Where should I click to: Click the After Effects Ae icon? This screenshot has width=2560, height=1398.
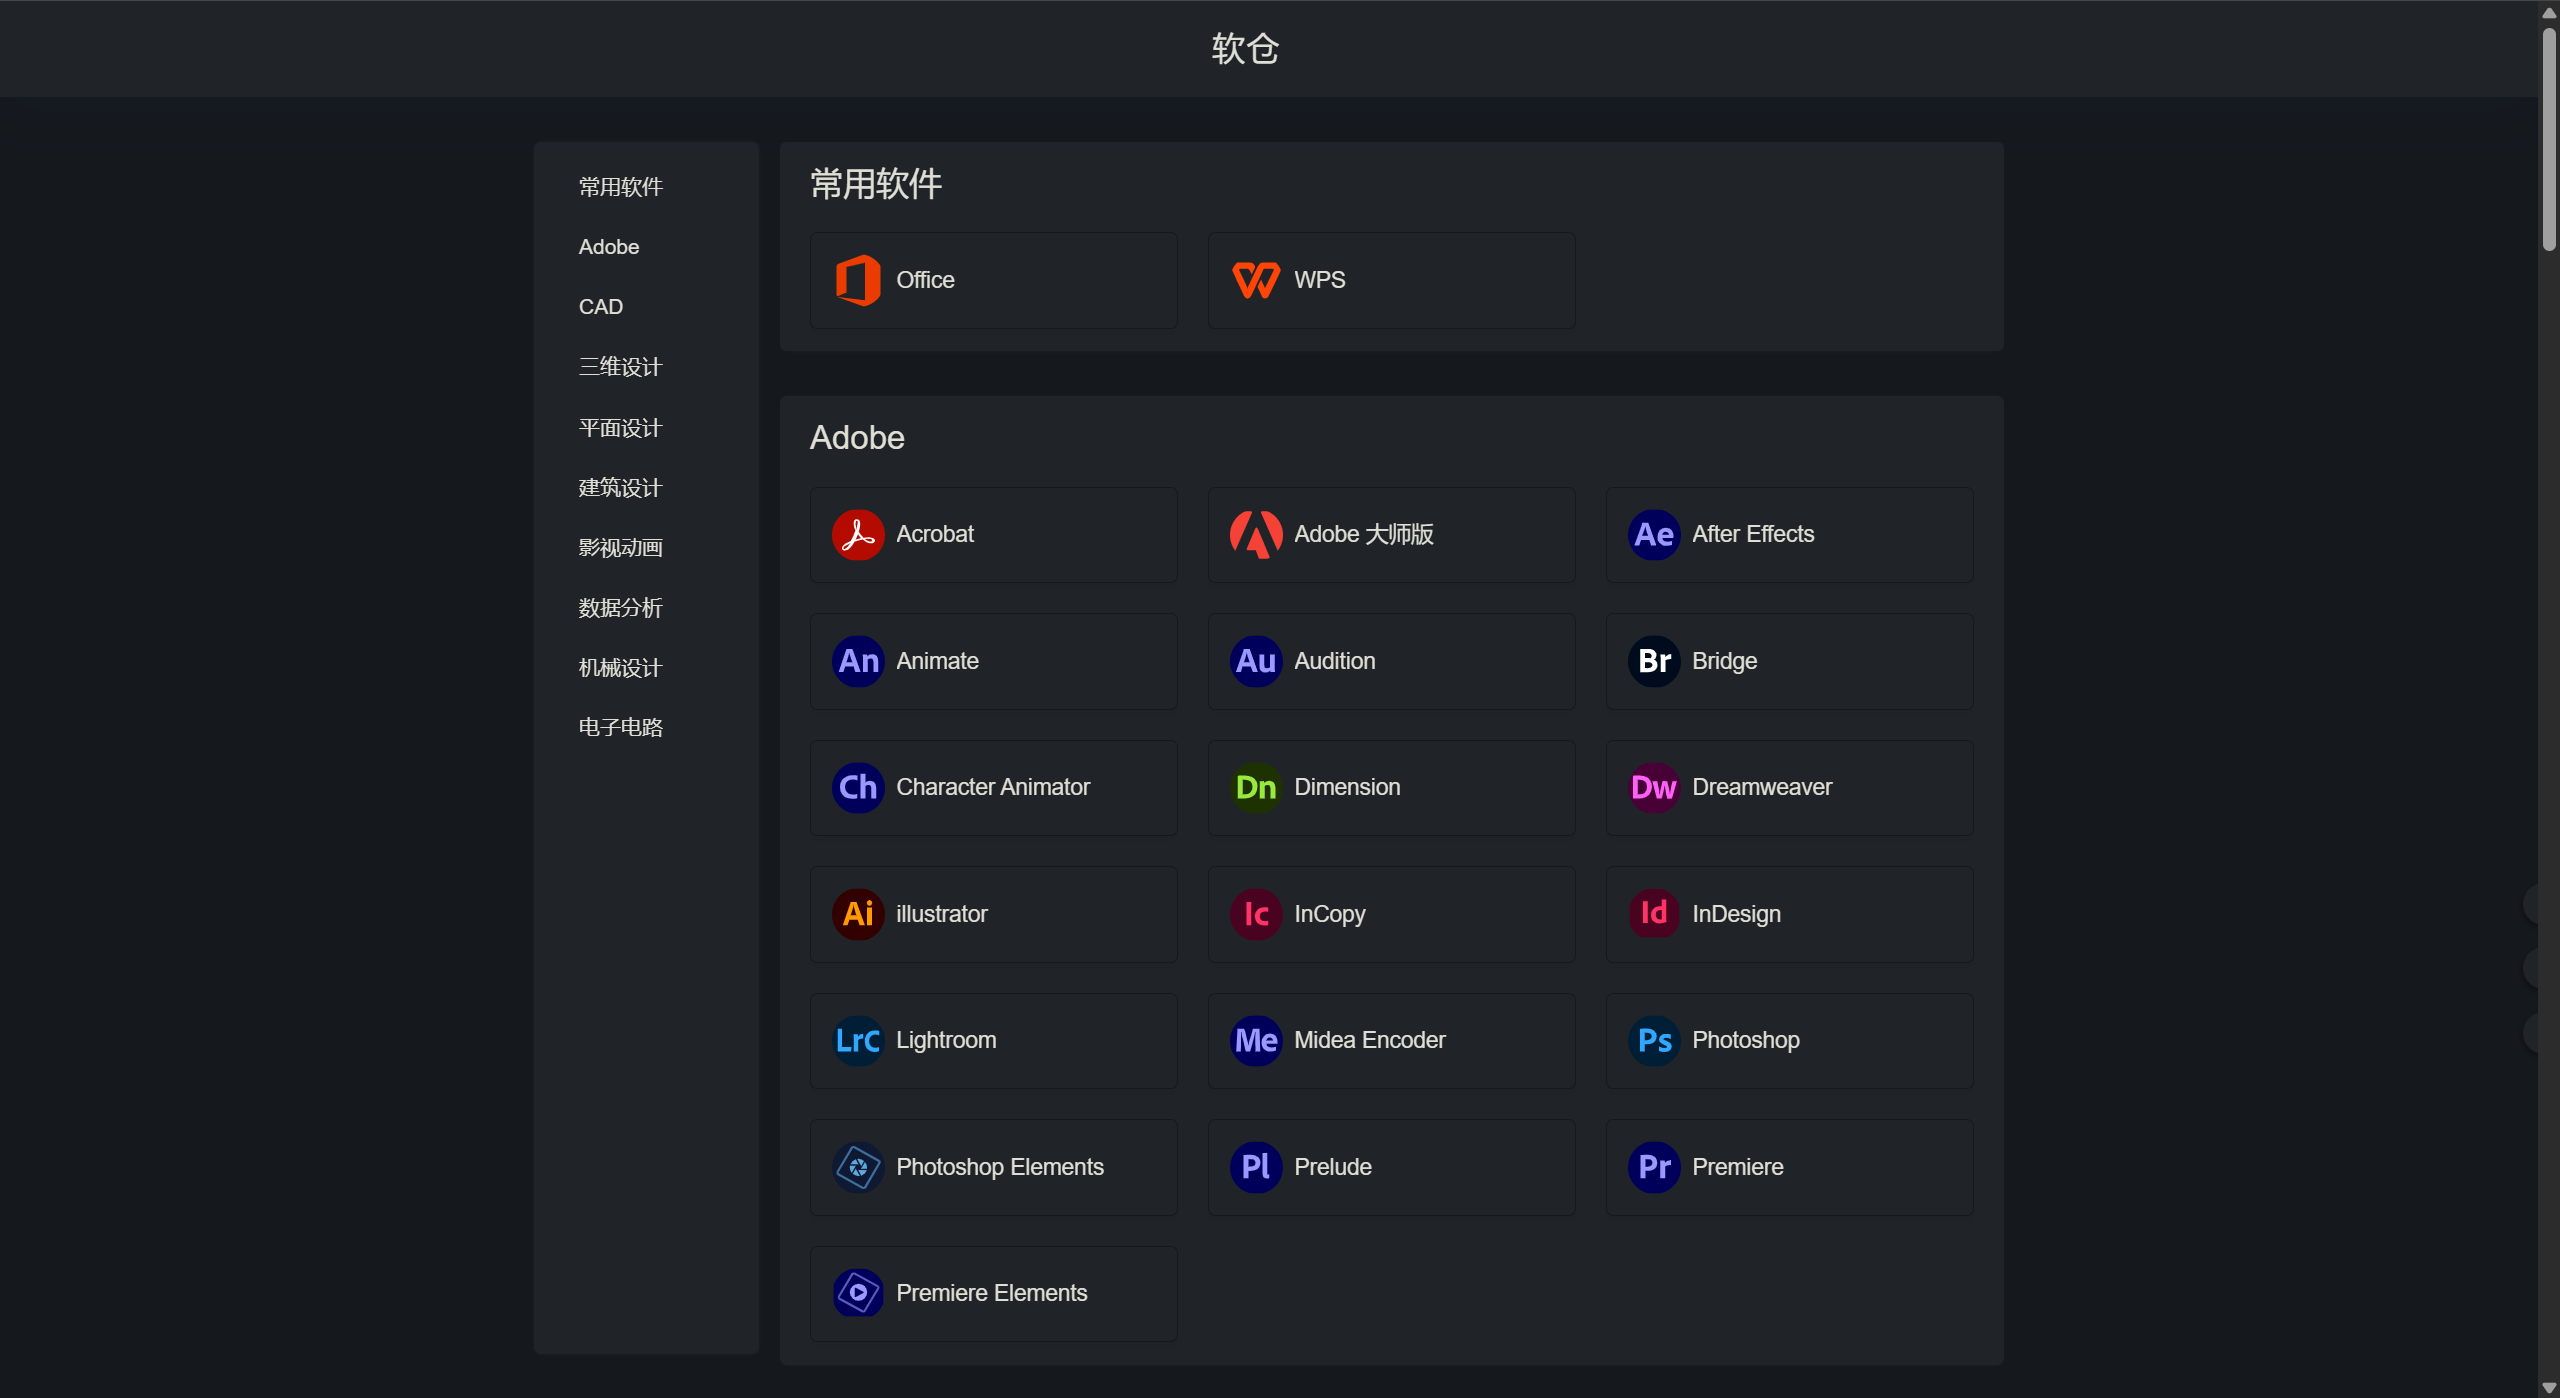[x=1653, y=534]
